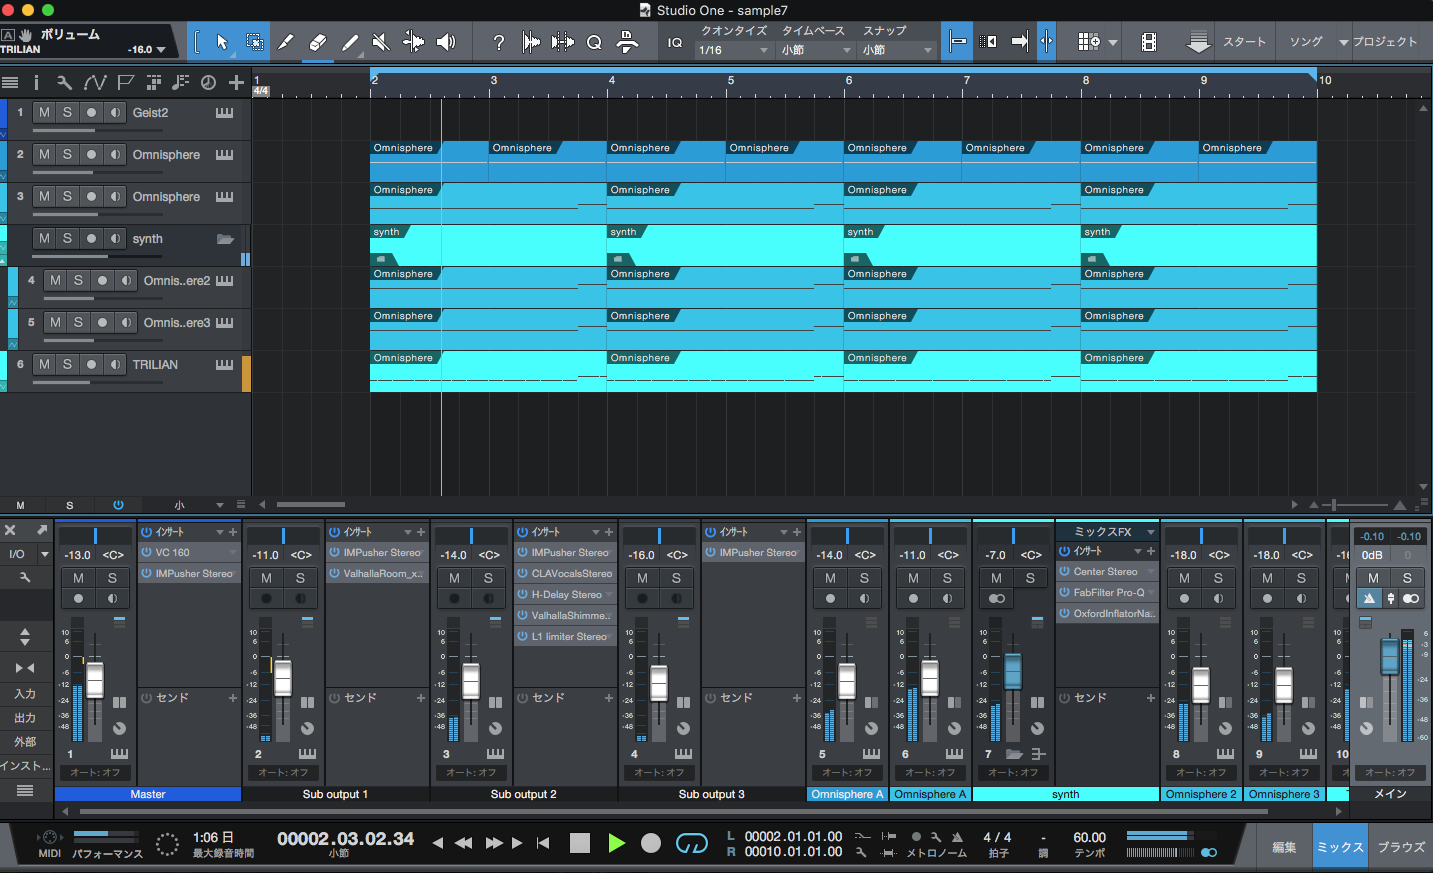The height and width of the screenshot is (873, 1433).
Task: Open the Snap dropdown
Action: click(898, 50)
